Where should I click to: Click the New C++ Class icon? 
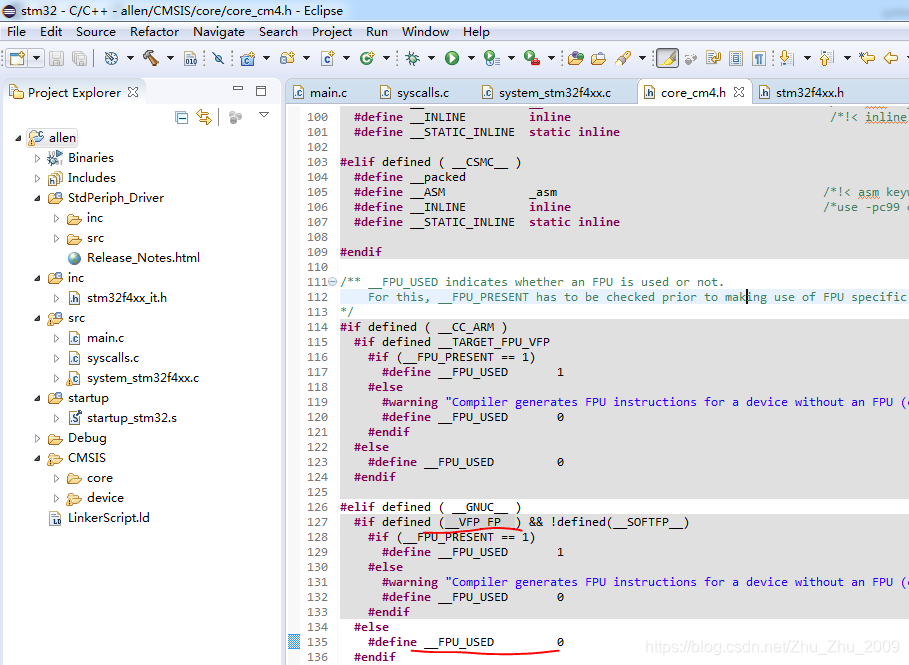[x=367, y=58]
